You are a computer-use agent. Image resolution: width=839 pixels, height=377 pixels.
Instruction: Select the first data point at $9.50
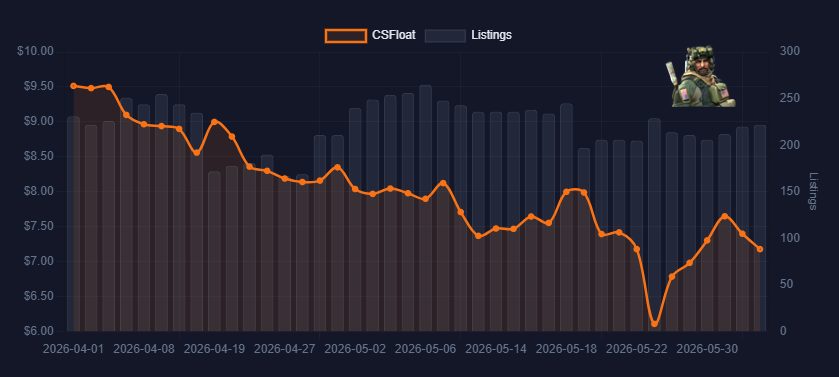pos(73,86)
